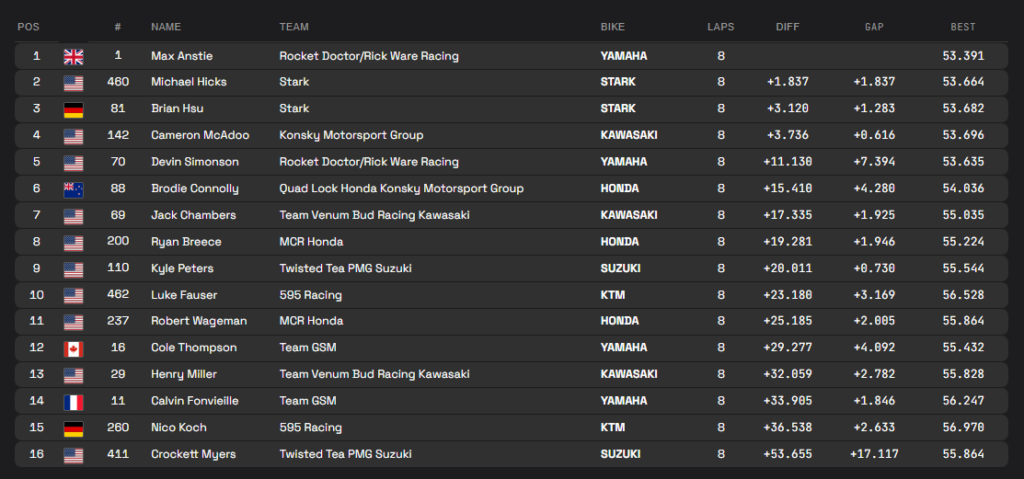Viewport: 1024px width, 479px height.
Task: Select rider name Max Anstie
Action: click(x=182, y=56)
